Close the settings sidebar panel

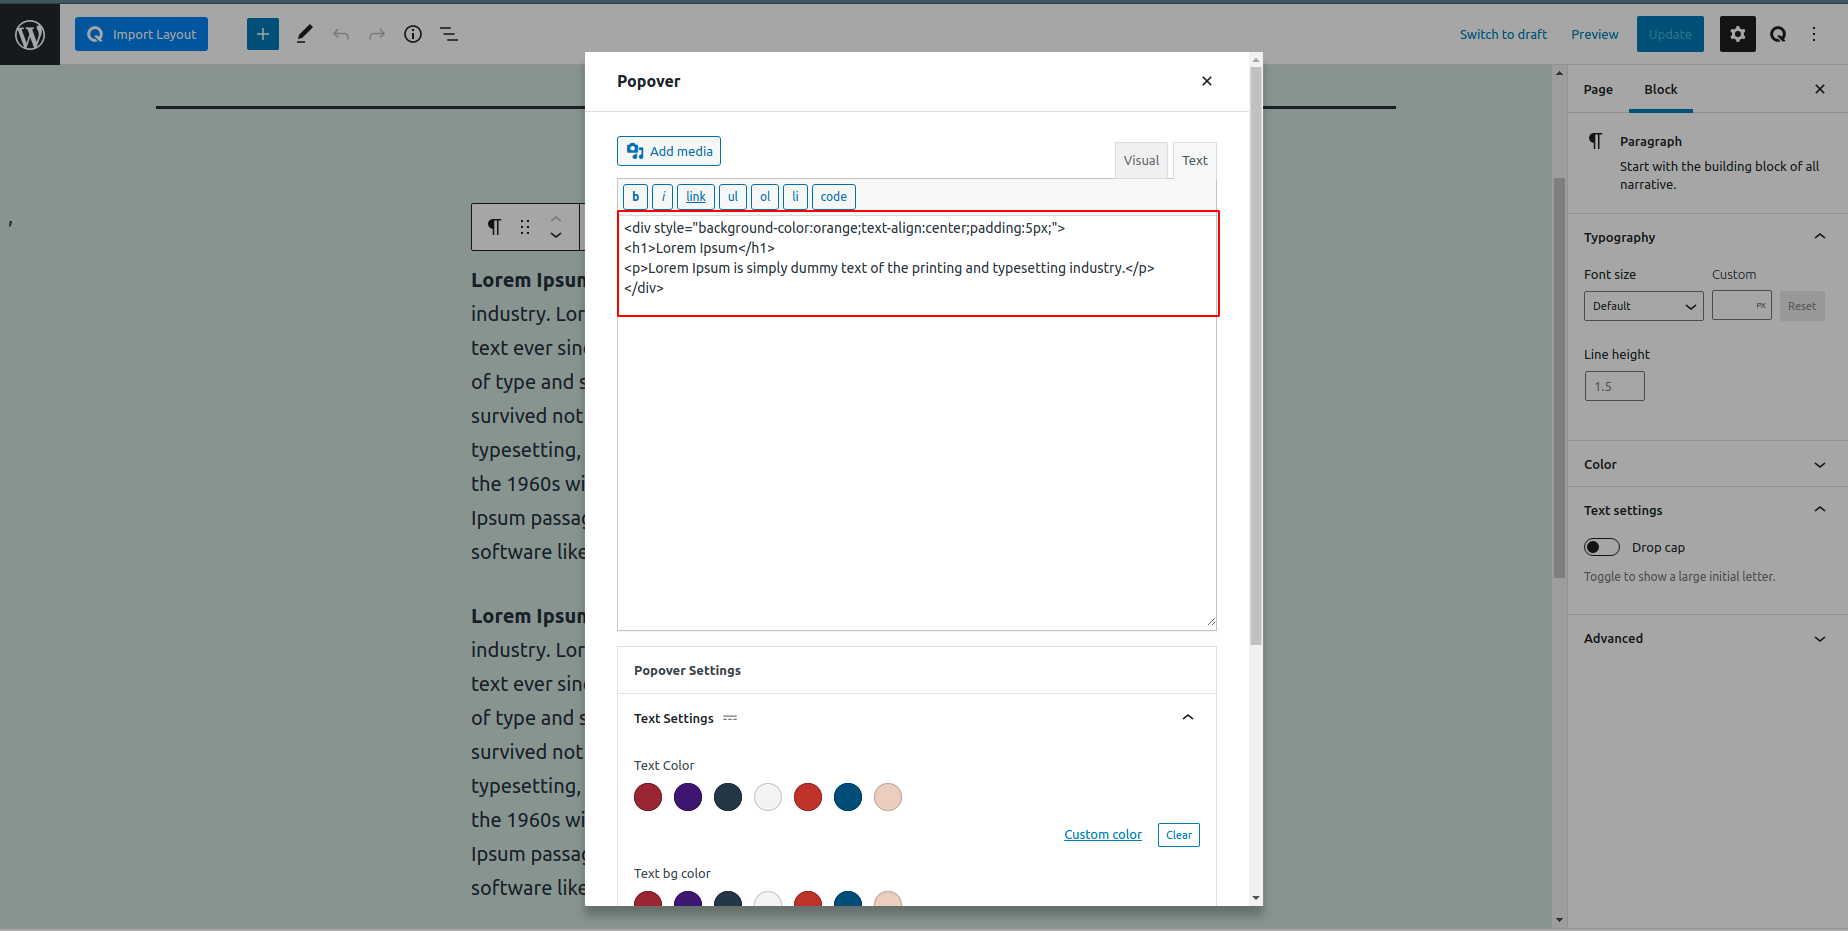1820,89
